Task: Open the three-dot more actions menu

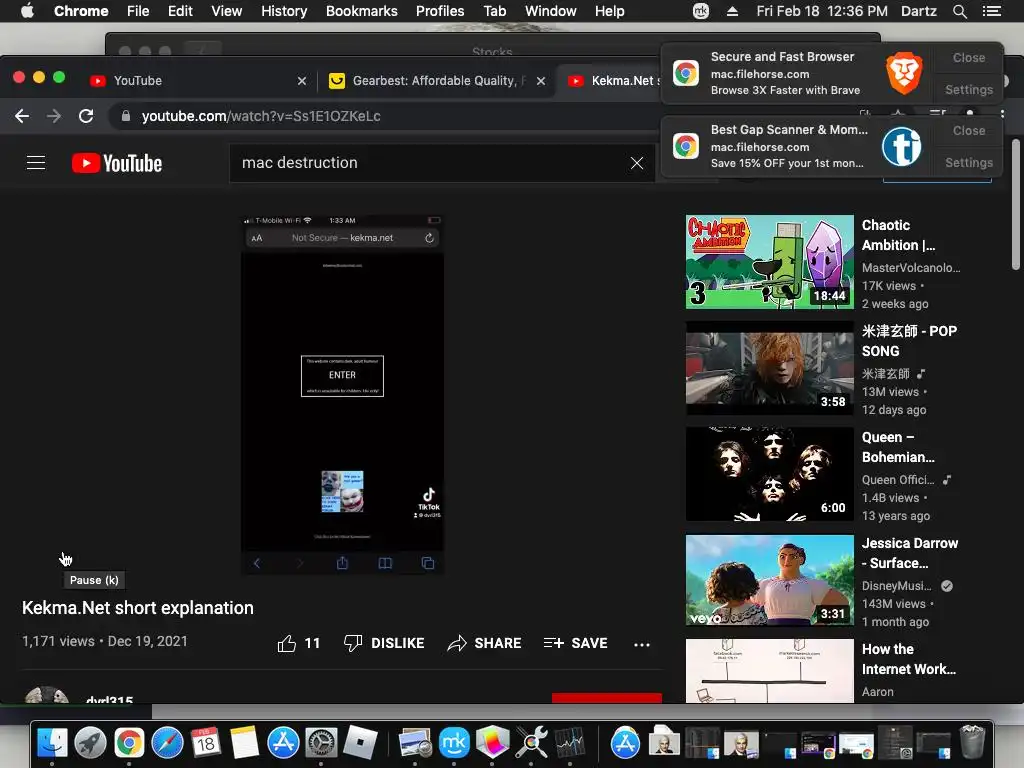Action: [642, 645]
